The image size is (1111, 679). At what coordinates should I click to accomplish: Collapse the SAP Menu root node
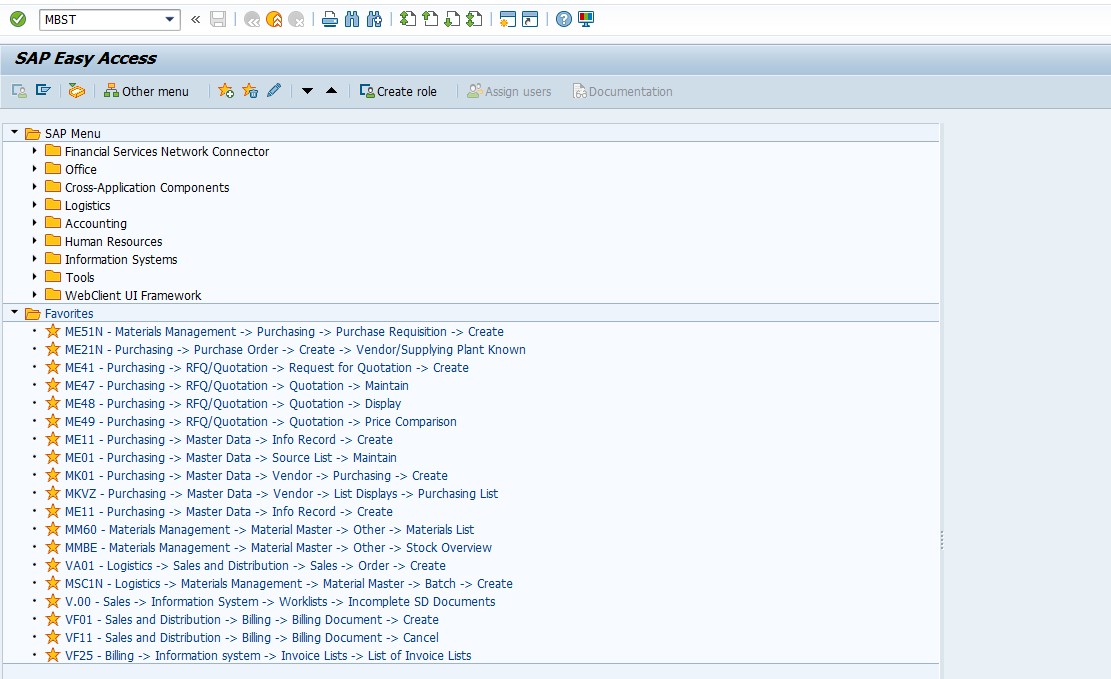[14, 133]
